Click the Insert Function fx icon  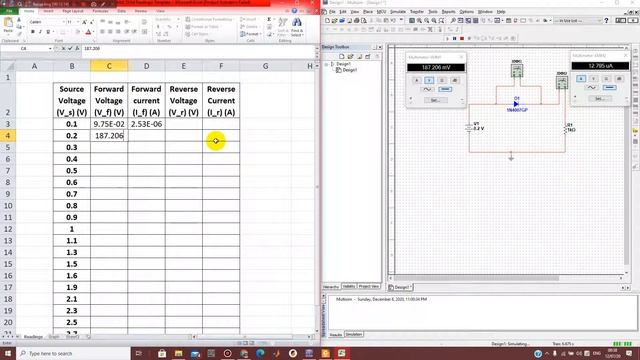click(77, 49)
